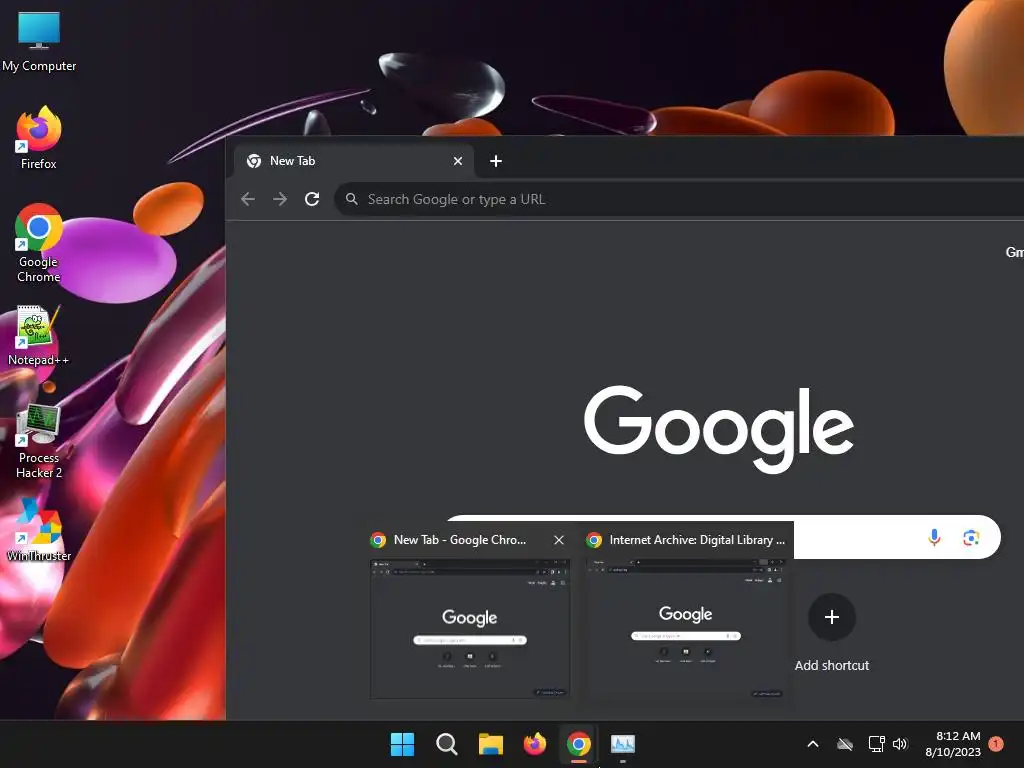Open the Process Hacker taskbar icon
The height and width of the screenshot is (768, 1024).
(622, 744)
